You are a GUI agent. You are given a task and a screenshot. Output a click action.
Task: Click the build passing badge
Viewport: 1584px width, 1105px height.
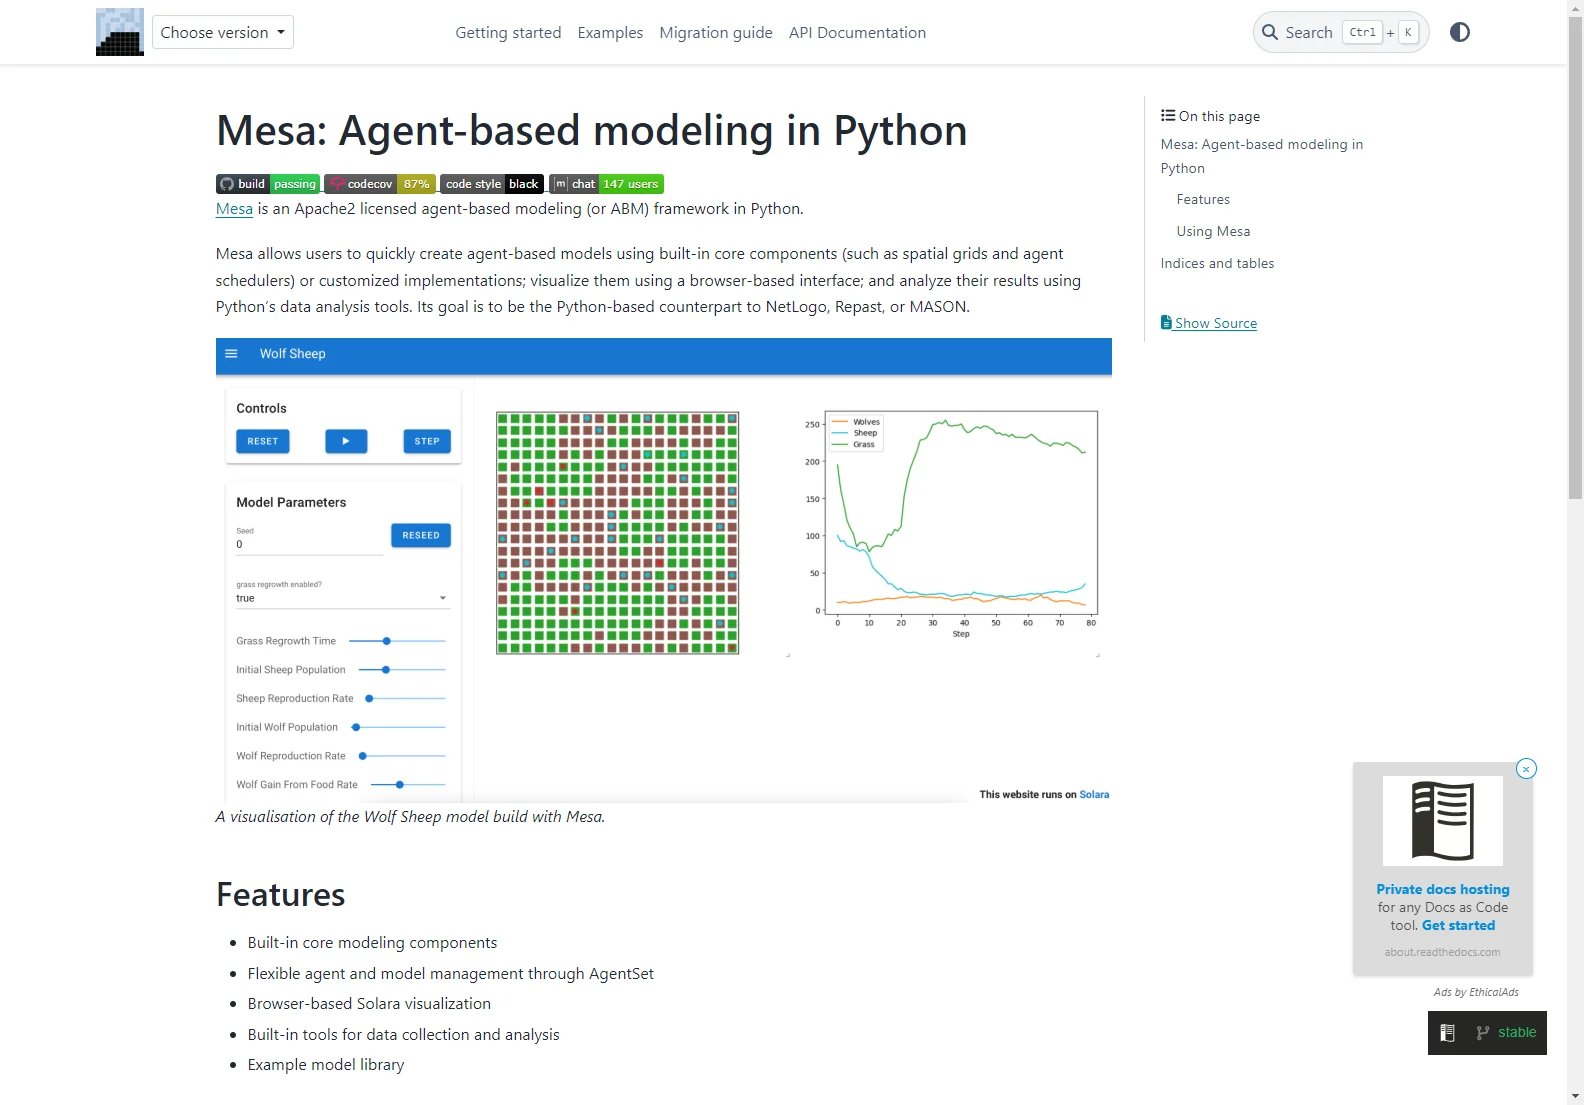click(x=268, y=184)
